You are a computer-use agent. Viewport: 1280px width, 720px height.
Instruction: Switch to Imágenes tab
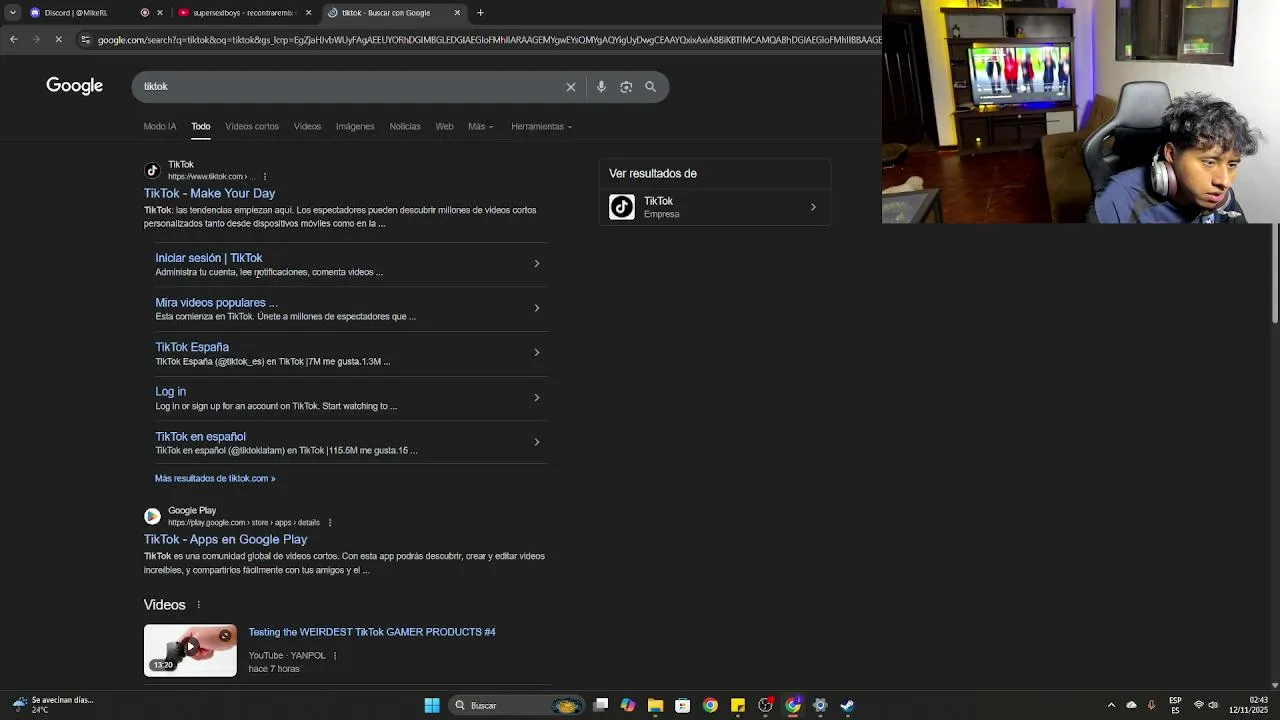click(355, 127)
